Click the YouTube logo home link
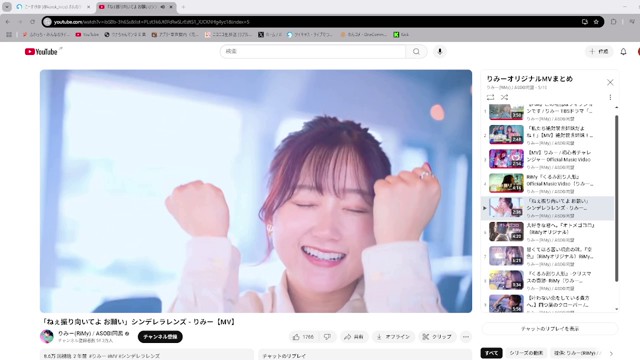This screenshot has width=640, height=360. pyautogui.click(x=41, y=51)
